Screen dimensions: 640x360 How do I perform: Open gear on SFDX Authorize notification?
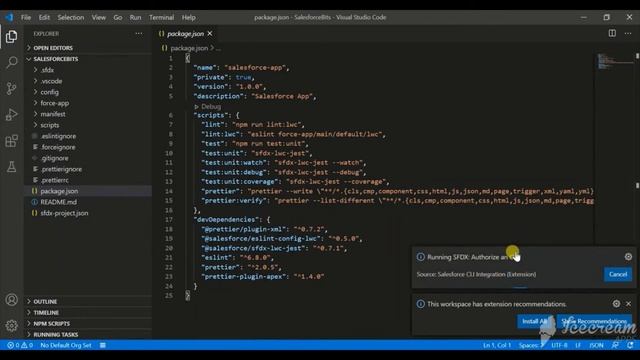628,257
